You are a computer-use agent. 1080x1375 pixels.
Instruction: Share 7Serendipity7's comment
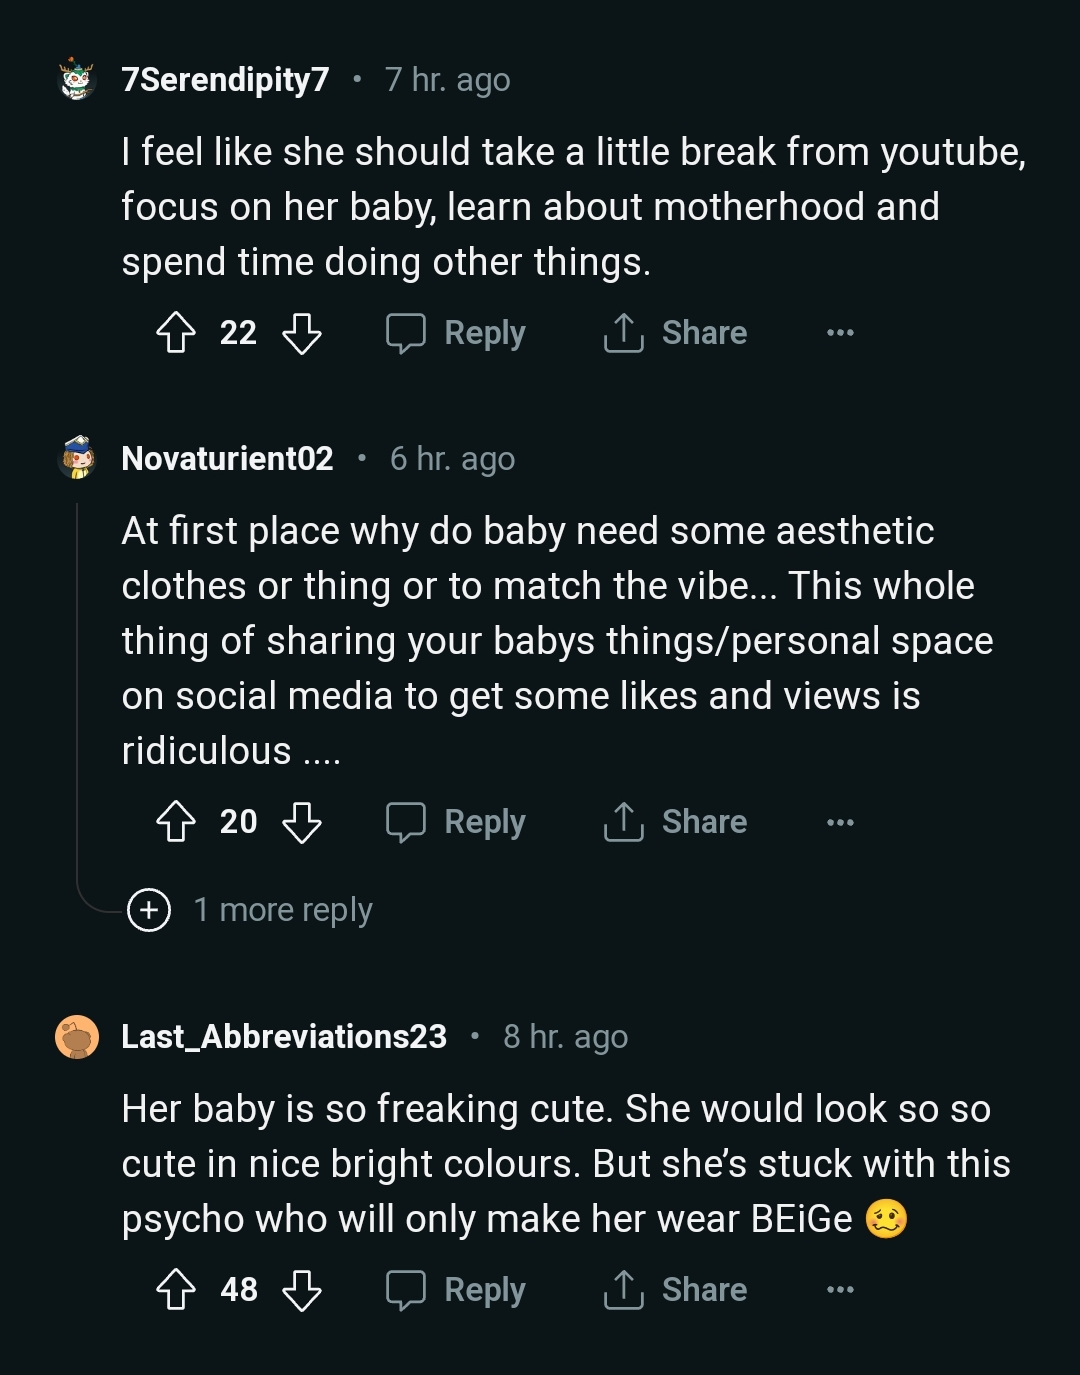pos(676,333)
